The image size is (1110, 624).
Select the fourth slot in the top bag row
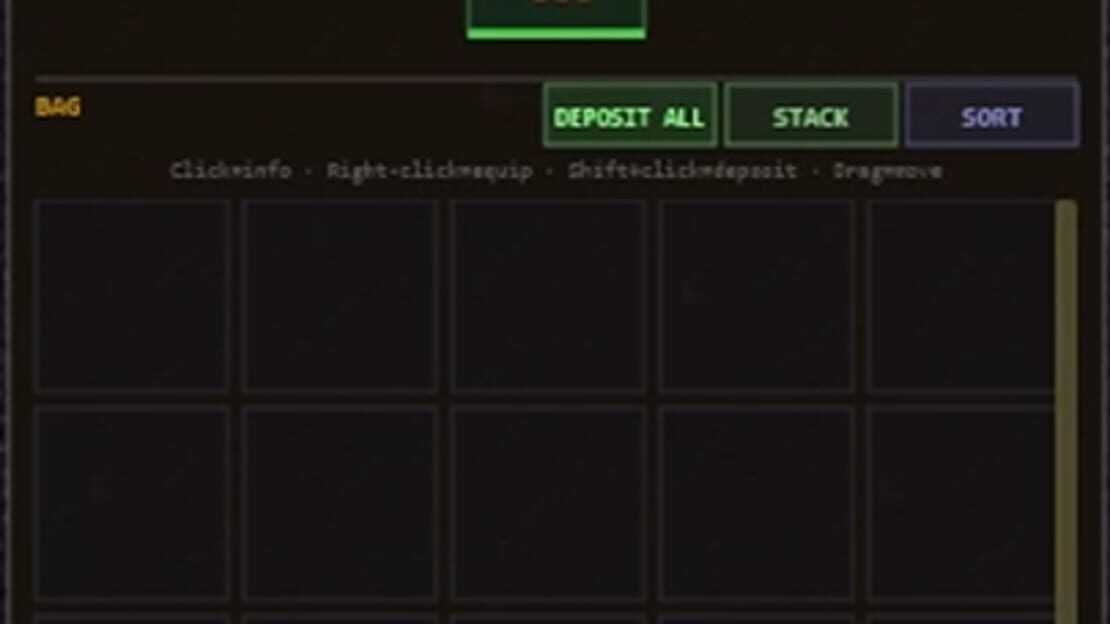[756, 296]
